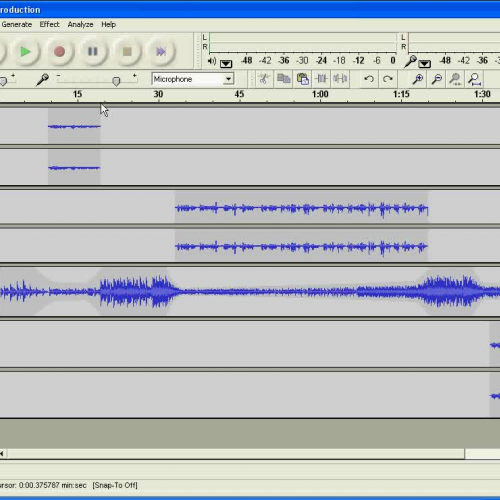
Task: Click the output level meter bars
Action: (303, 42)
